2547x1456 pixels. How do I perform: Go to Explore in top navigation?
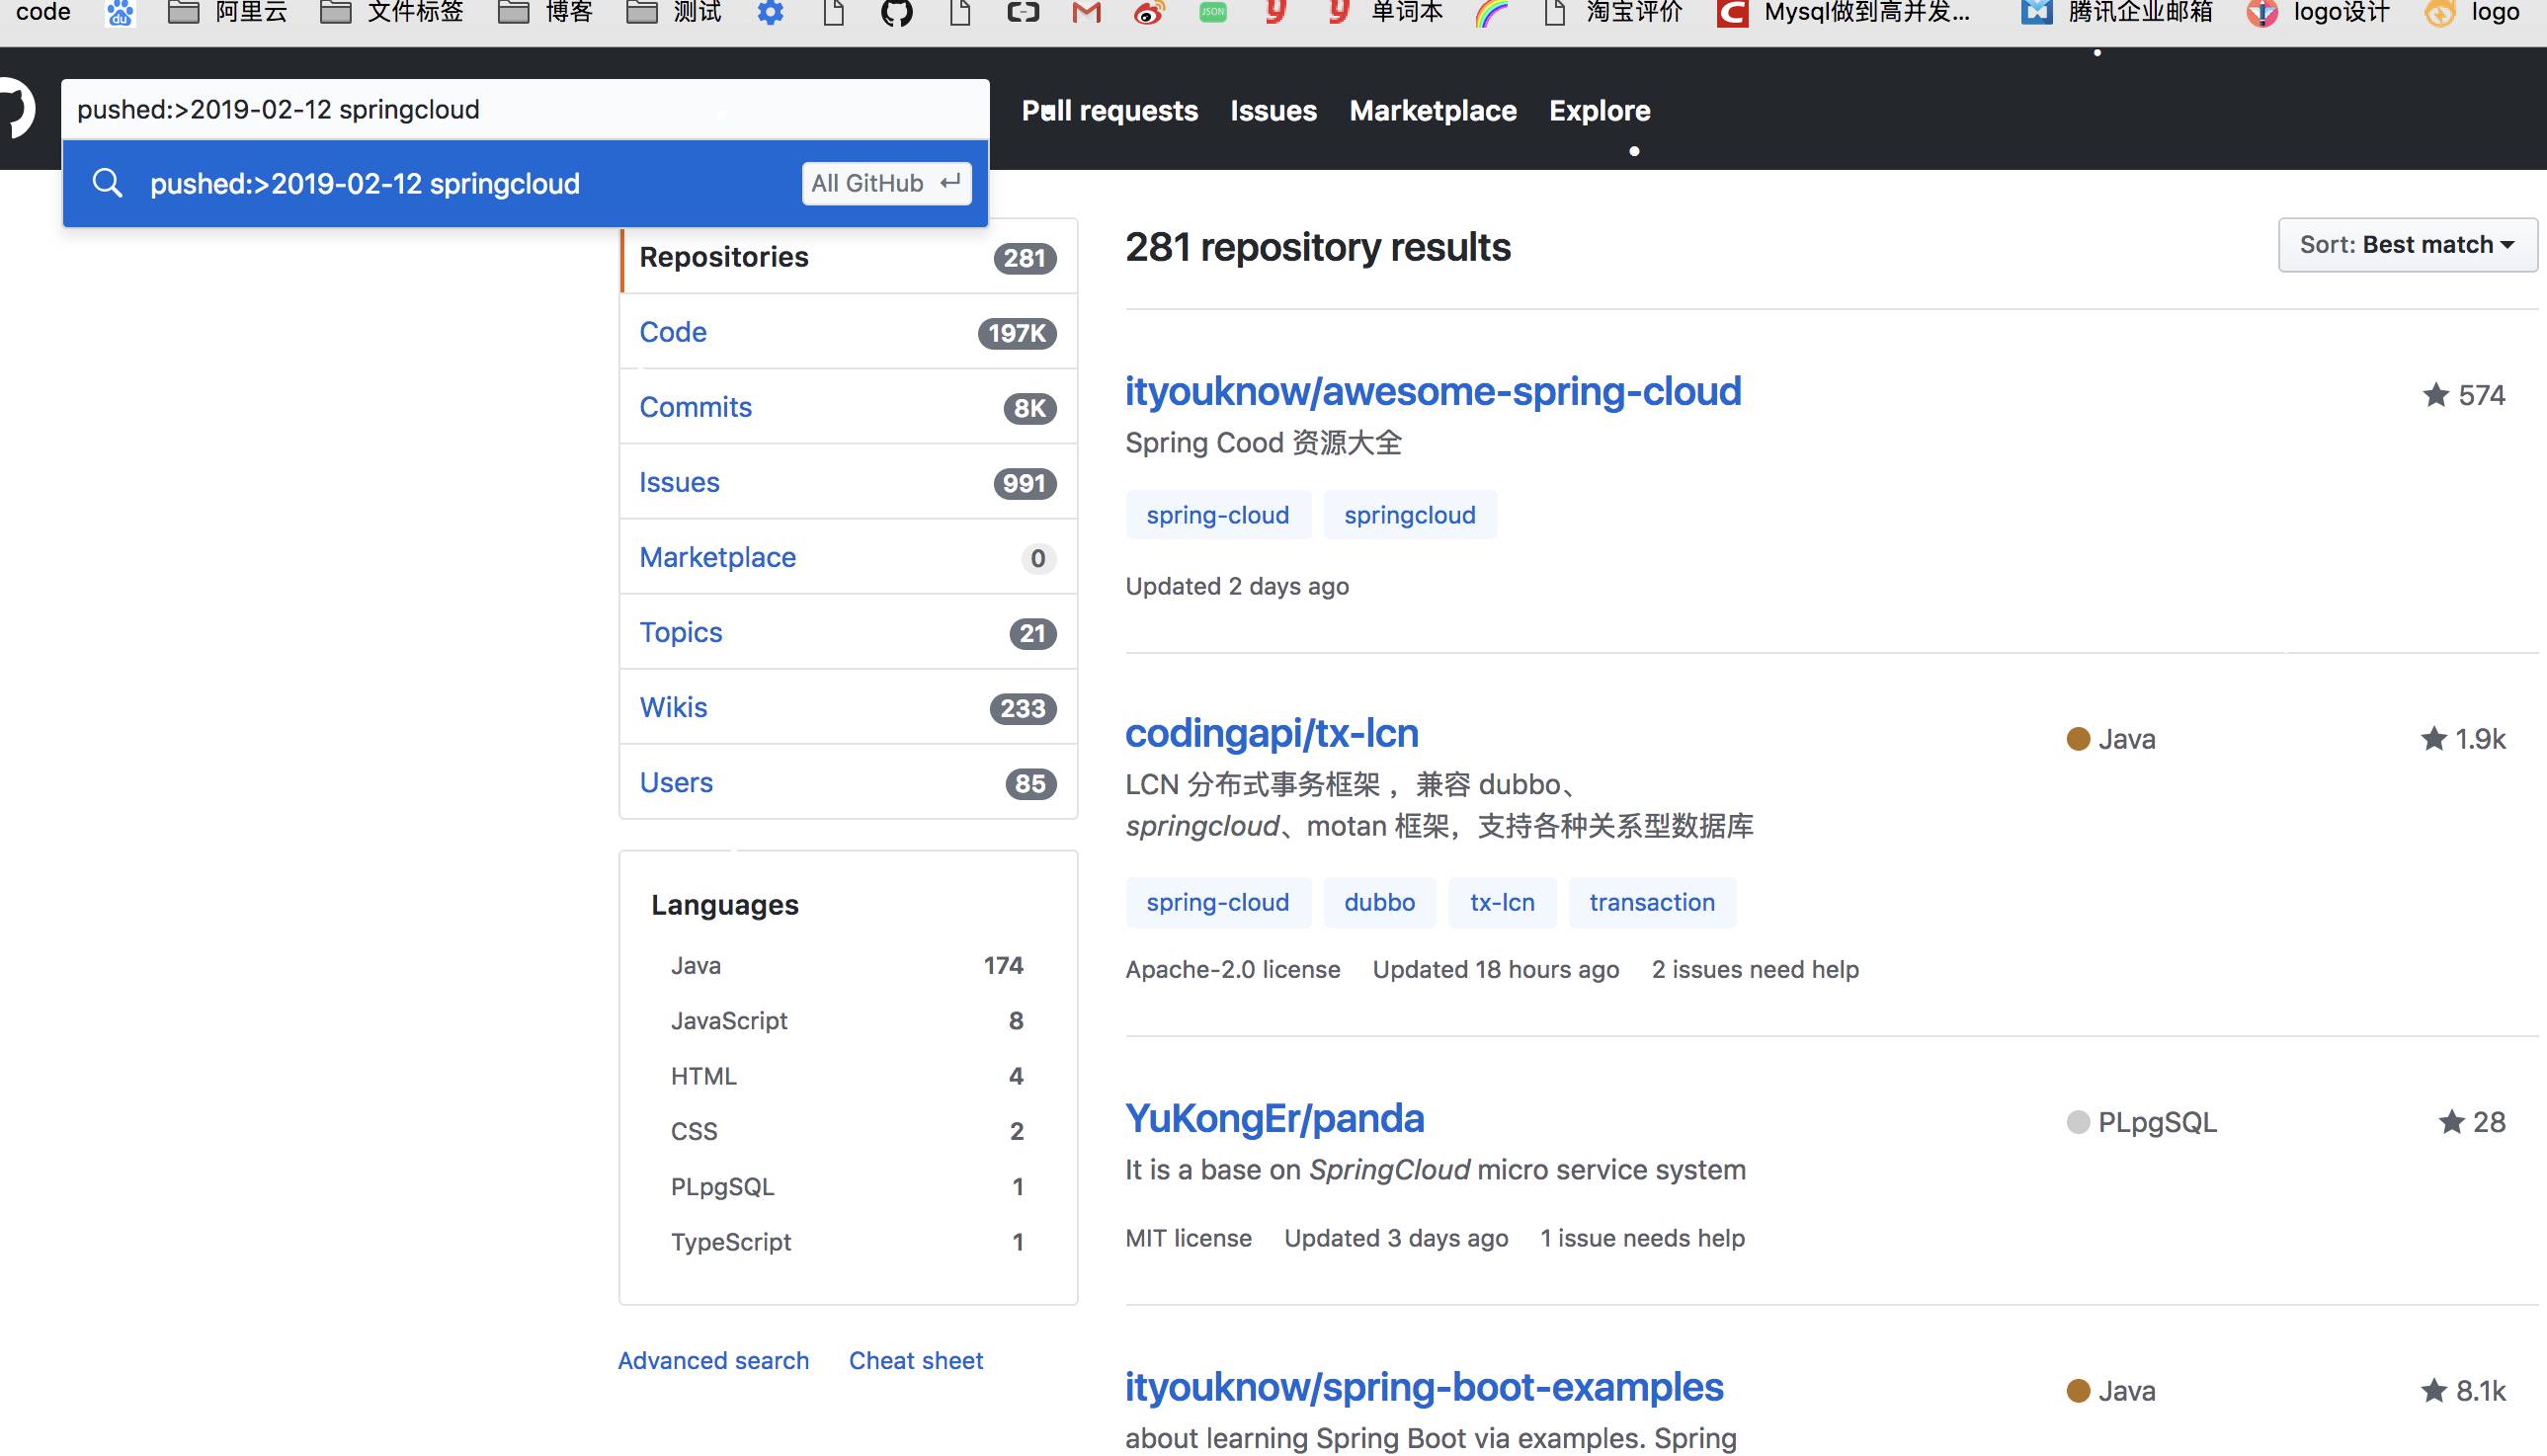(x=1599, y=111)
